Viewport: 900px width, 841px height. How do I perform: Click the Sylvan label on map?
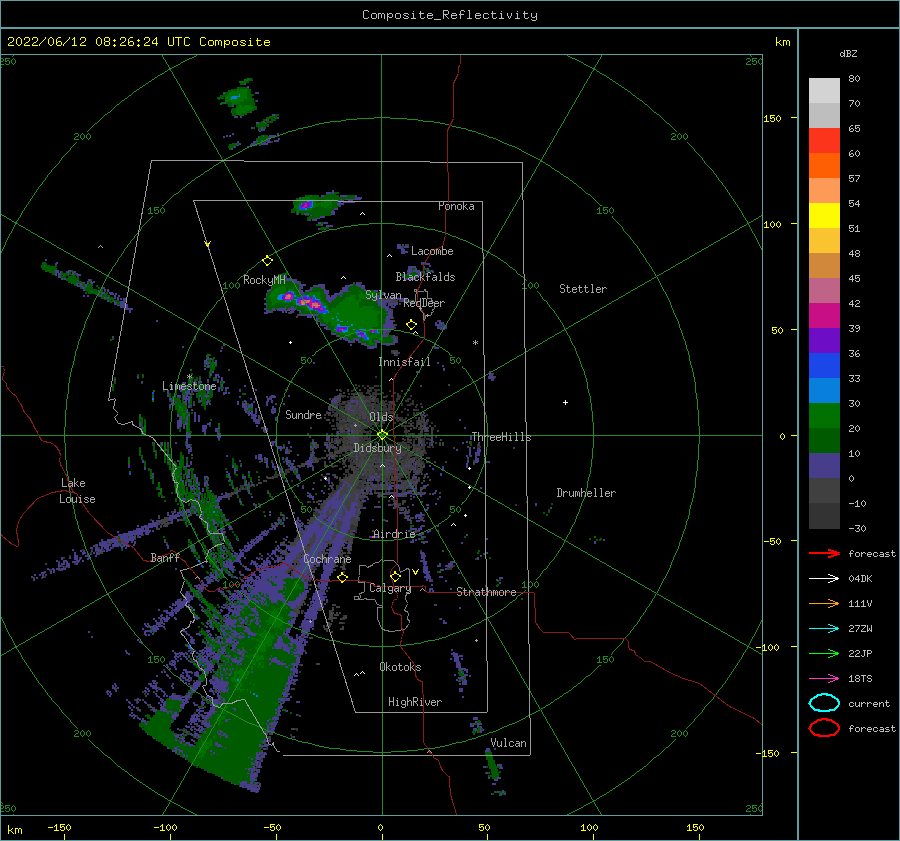(x=383, y=296)
